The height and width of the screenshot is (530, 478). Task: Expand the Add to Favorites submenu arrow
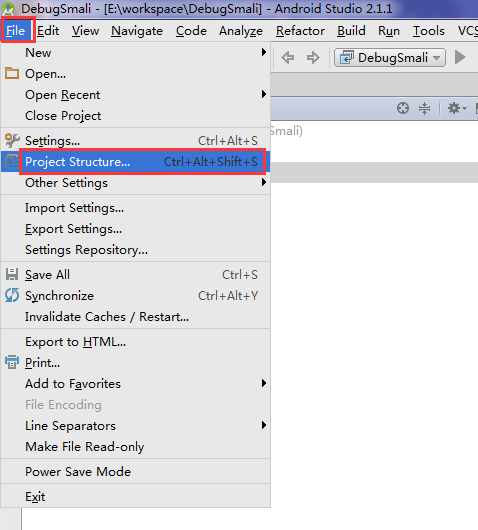tap(264, 383)
